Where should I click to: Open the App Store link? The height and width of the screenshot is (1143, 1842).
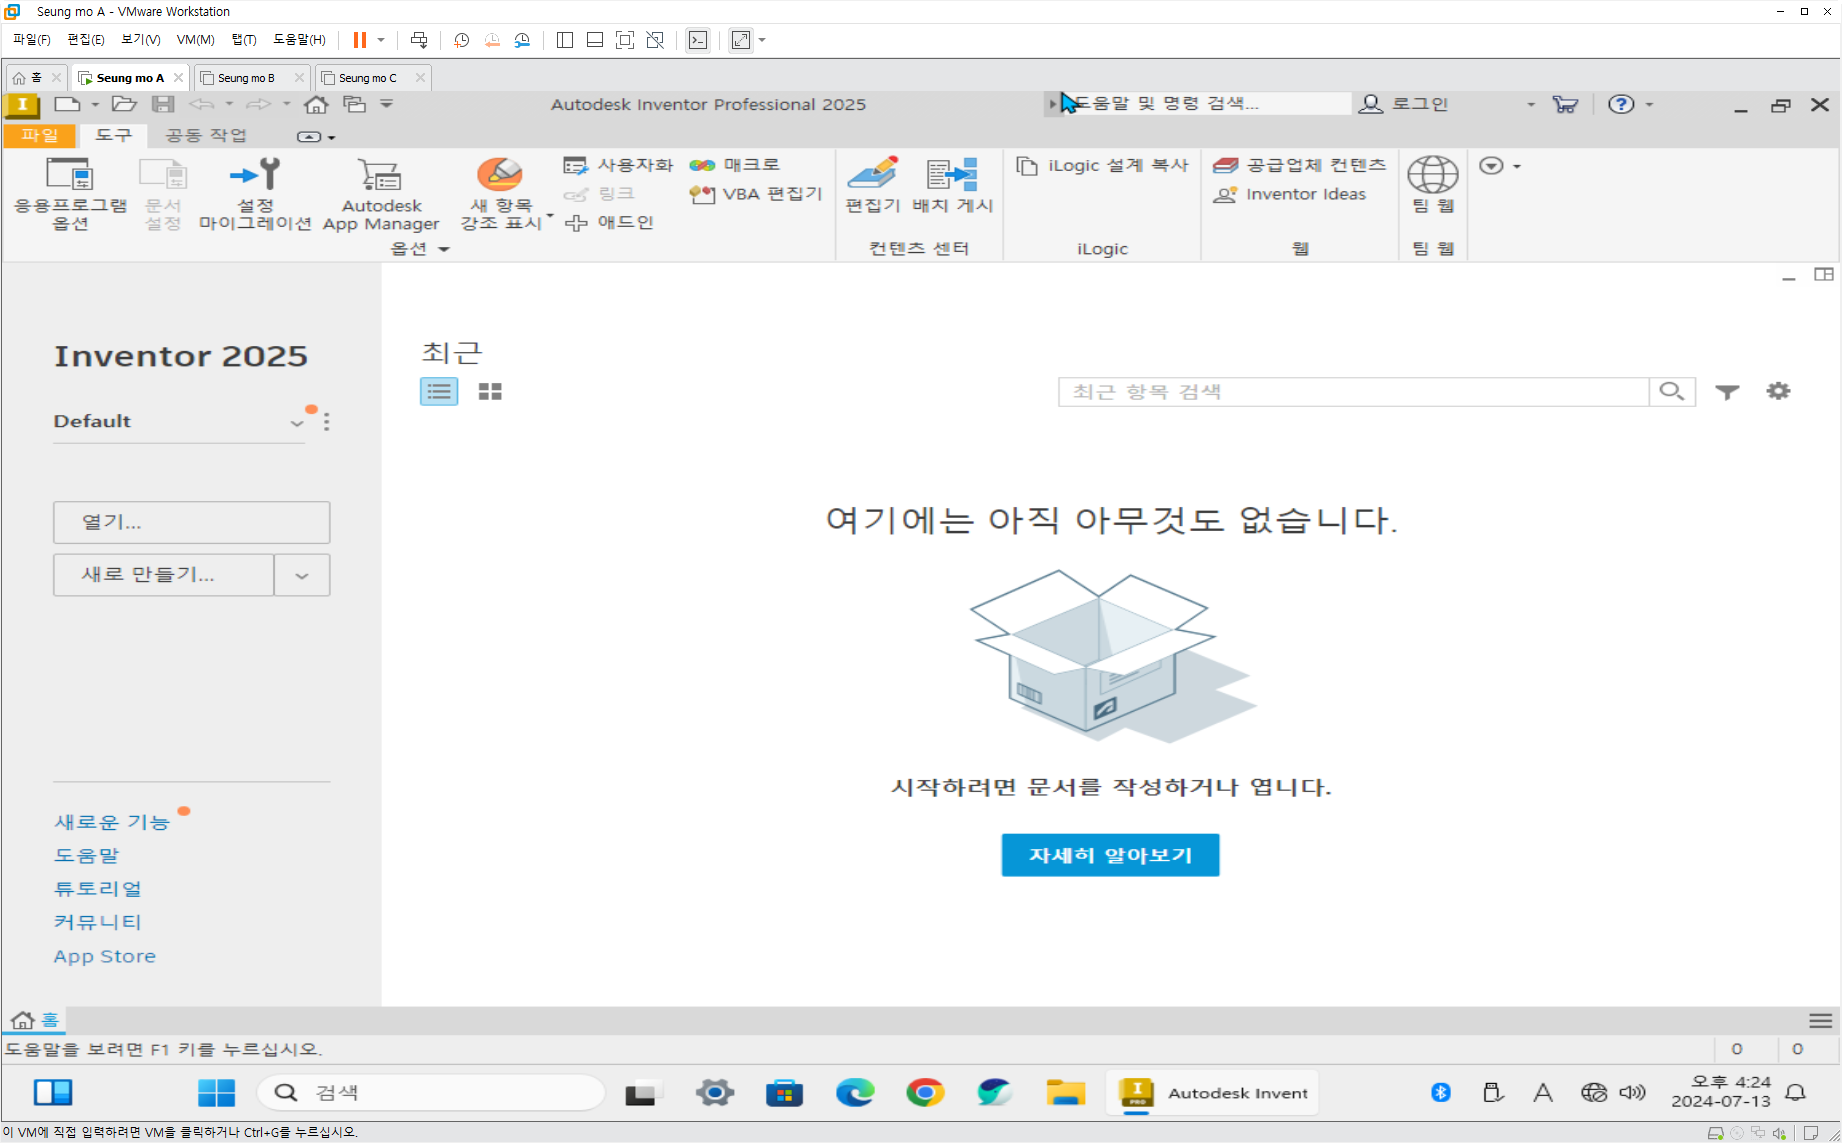pos(105,956)
